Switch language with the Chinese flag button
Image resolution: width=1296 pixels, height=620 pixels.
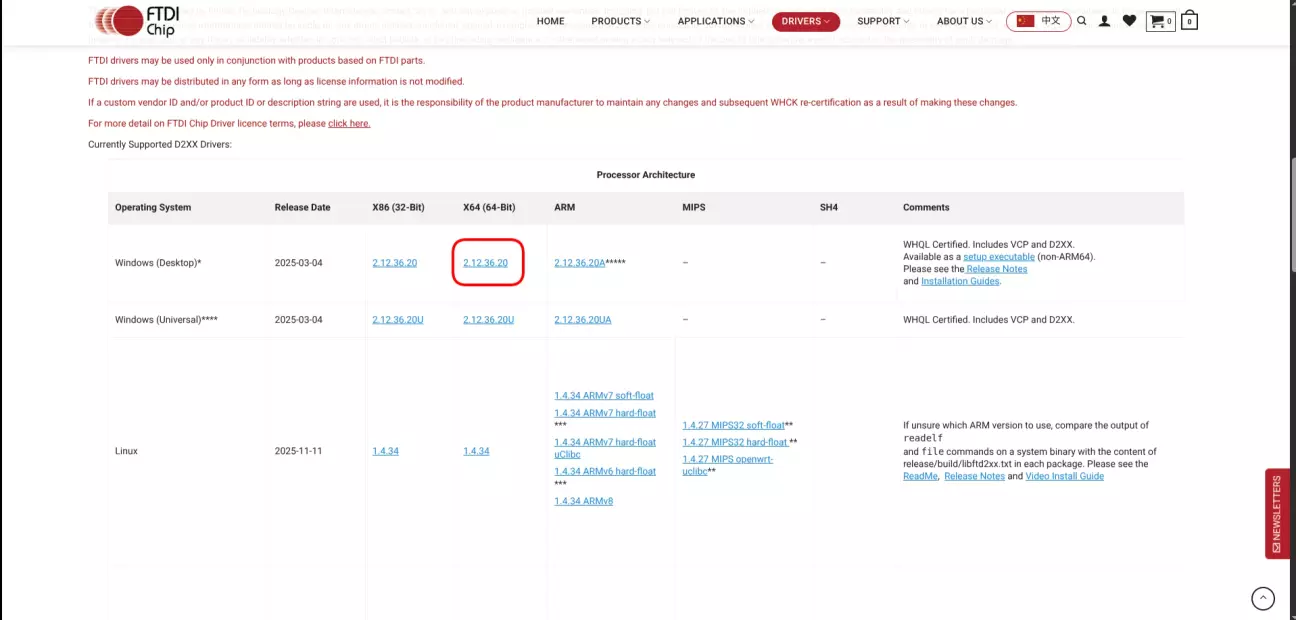click(1038, 21)
